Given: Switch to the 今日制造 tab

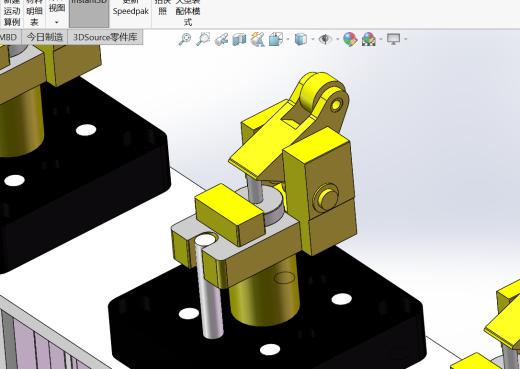Looking at the screenshot, I should (45, 37).
